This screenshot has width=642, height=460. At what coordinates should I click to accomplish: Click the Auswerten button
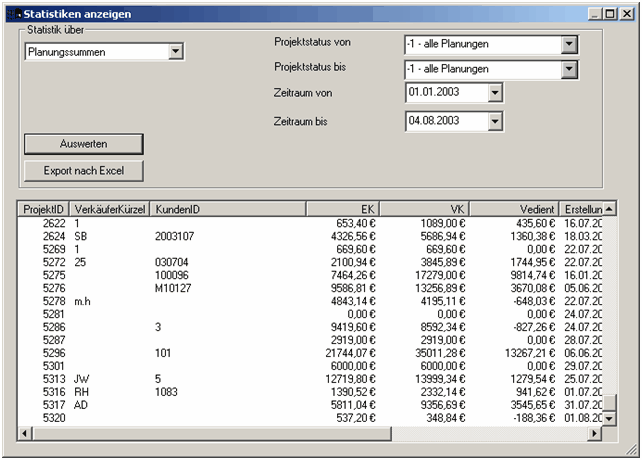click(x=83, y=144)
